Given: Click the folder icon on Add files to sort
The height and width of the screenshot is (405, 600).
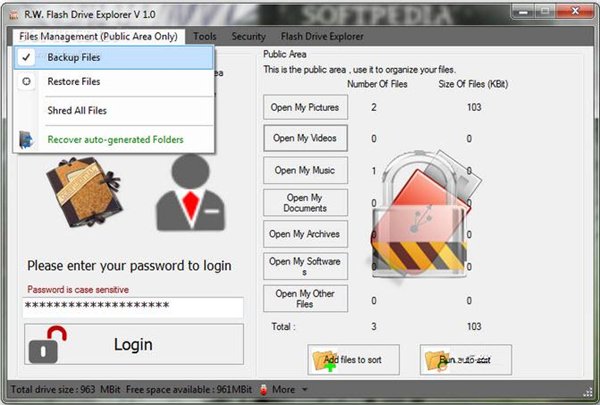Looking at the screenshot, I should pos(324,361).
